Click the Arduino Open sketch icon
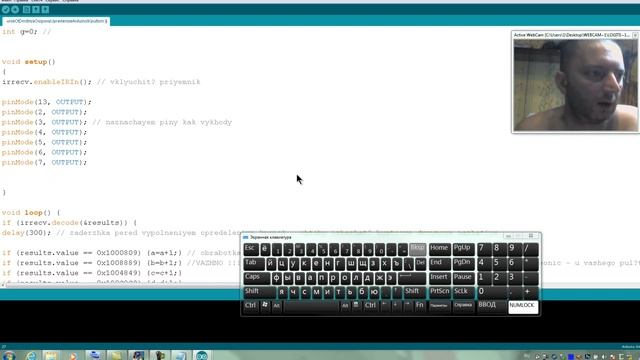 (36, 9)
